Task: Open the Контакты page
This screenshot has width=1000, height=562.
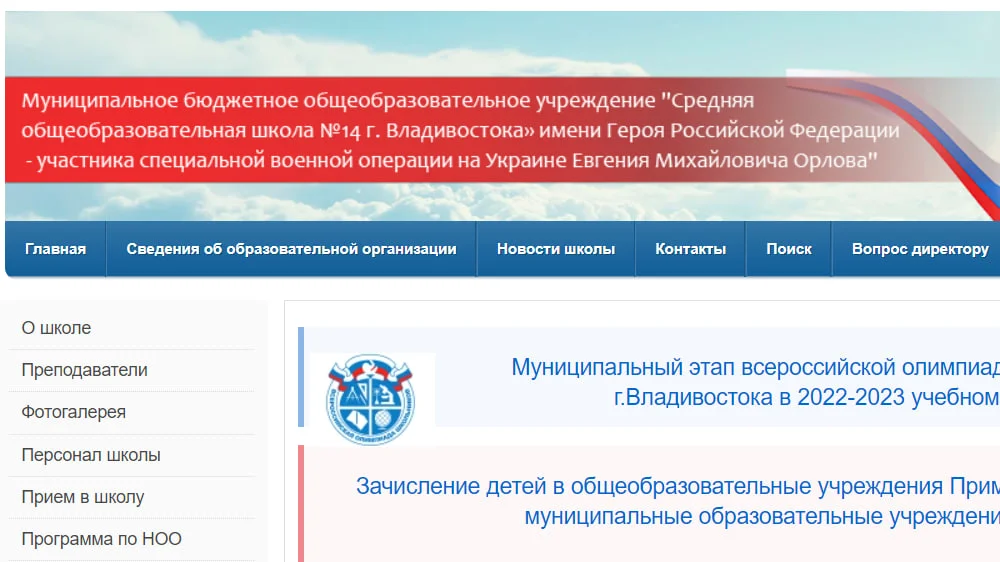Action: 690,249
